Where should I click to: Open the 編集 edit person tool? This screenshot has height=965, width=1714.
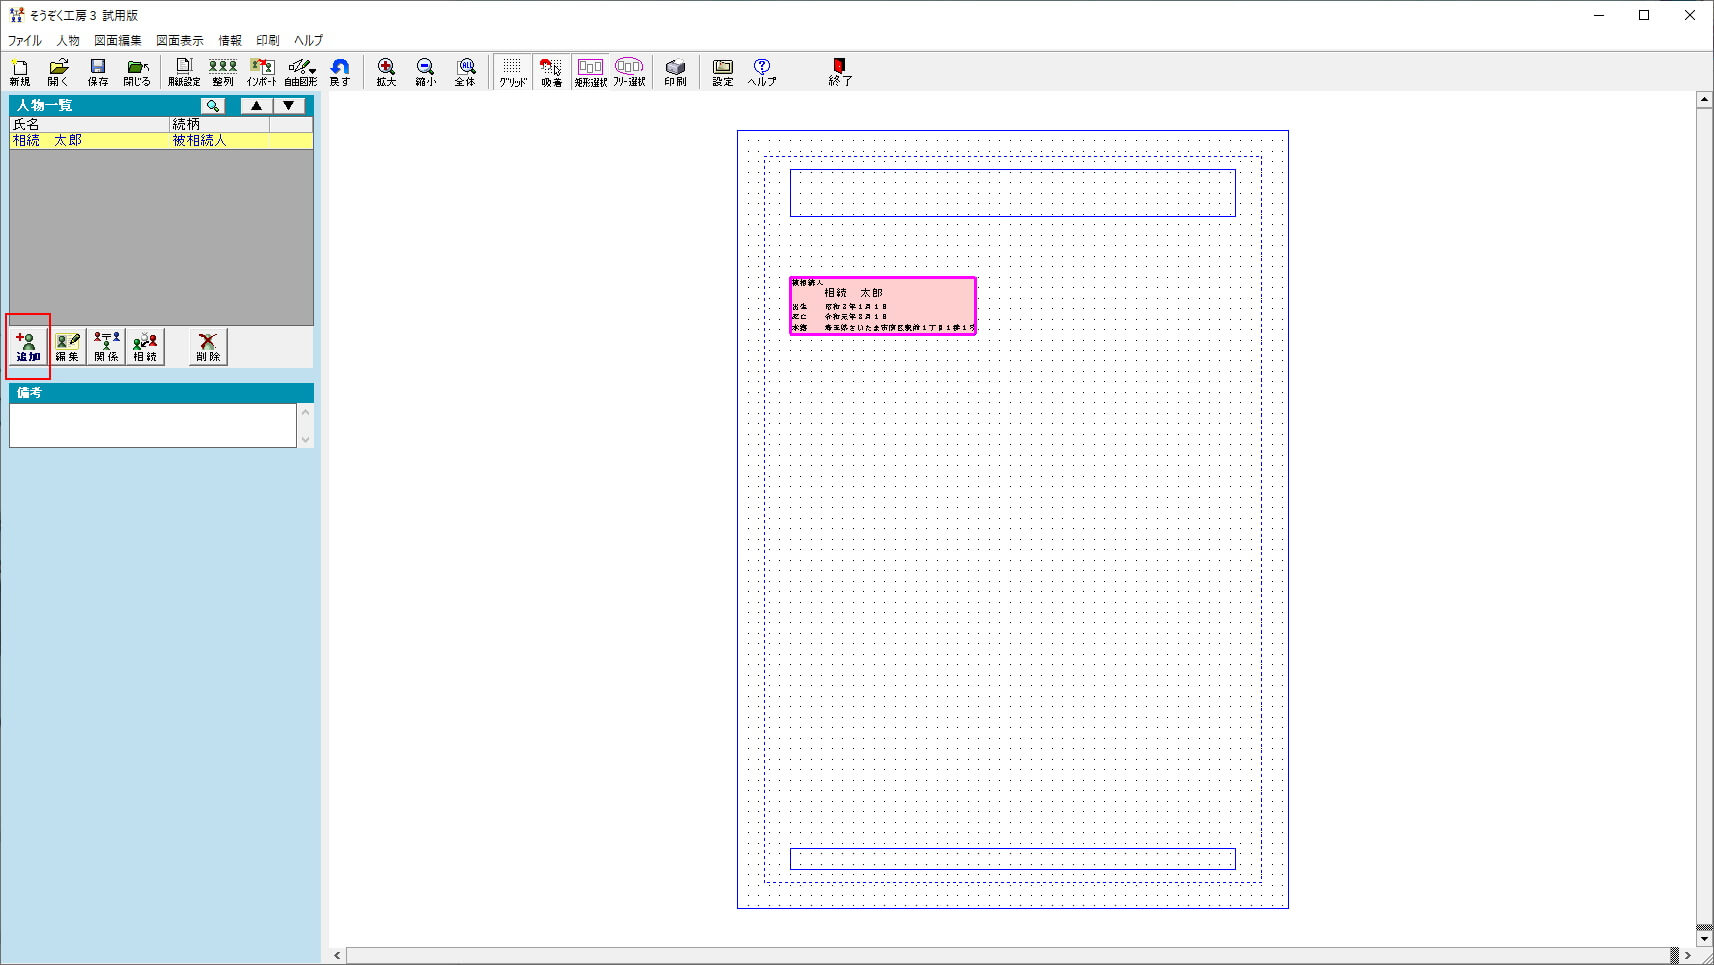click(67, 347)
